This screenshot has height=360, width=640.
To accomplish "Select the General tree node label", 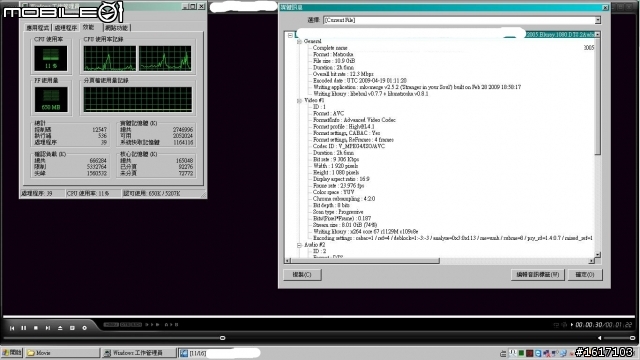I will [x=313, y=41].
